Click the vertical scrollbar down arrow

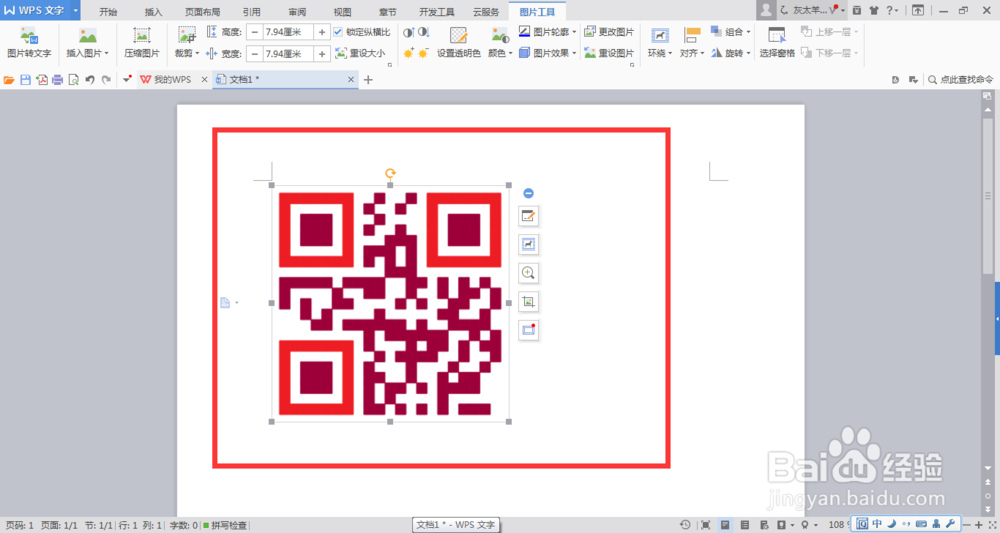pyautogui.click(x=988, y=468)
